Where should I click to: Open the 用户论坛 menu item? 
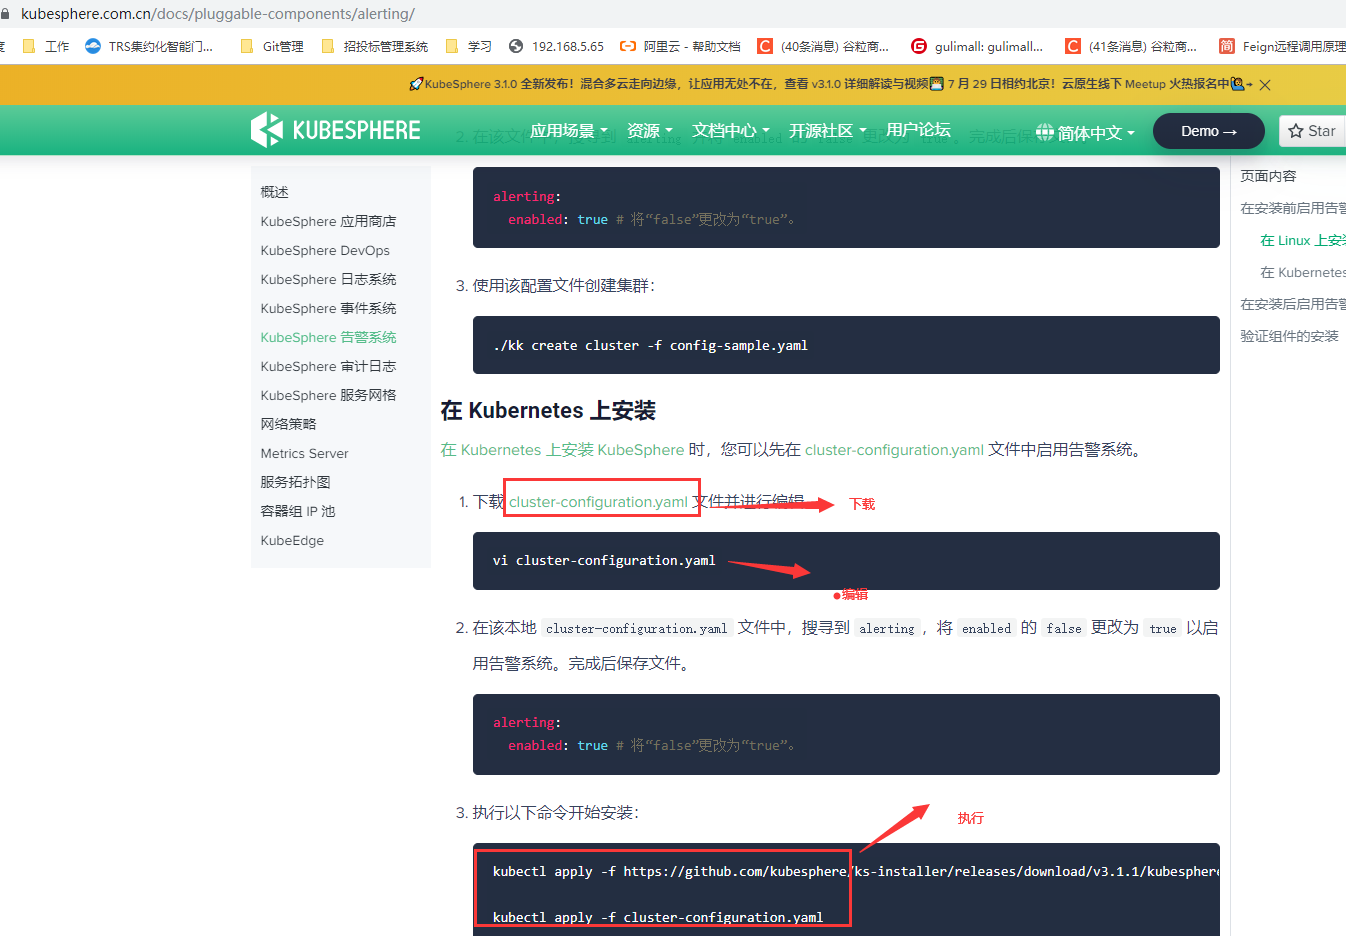pyautogui.click(x=918, y=130)
